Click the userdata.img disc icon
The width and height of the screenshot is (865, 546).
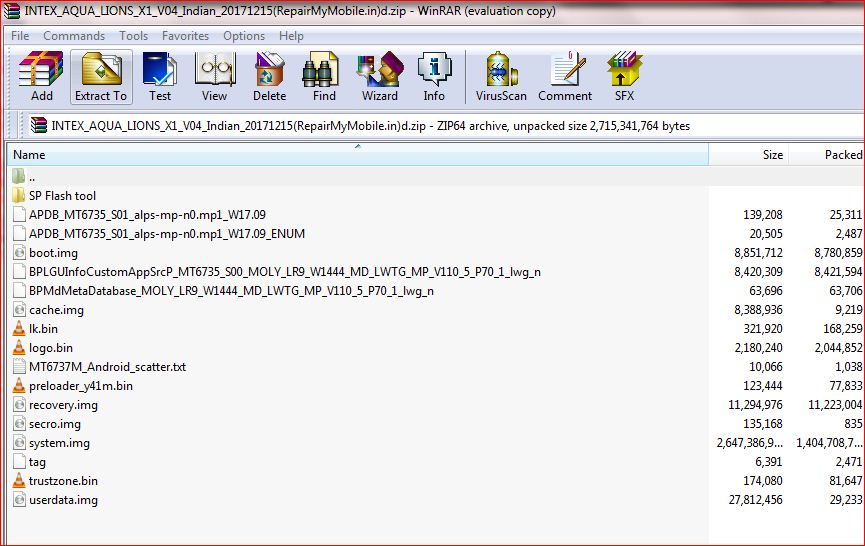tap(19, 500)
